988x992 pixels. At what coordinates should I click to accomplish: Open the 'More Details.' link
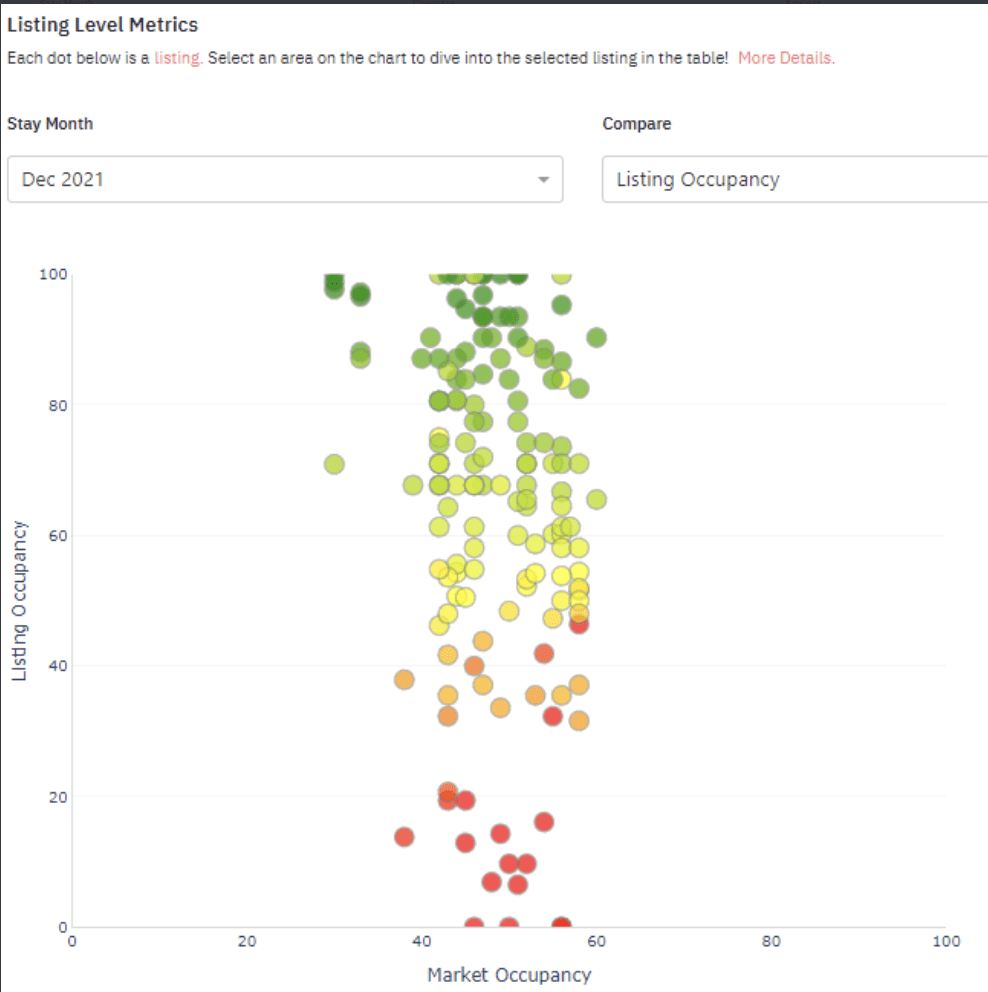pos(786,58)
